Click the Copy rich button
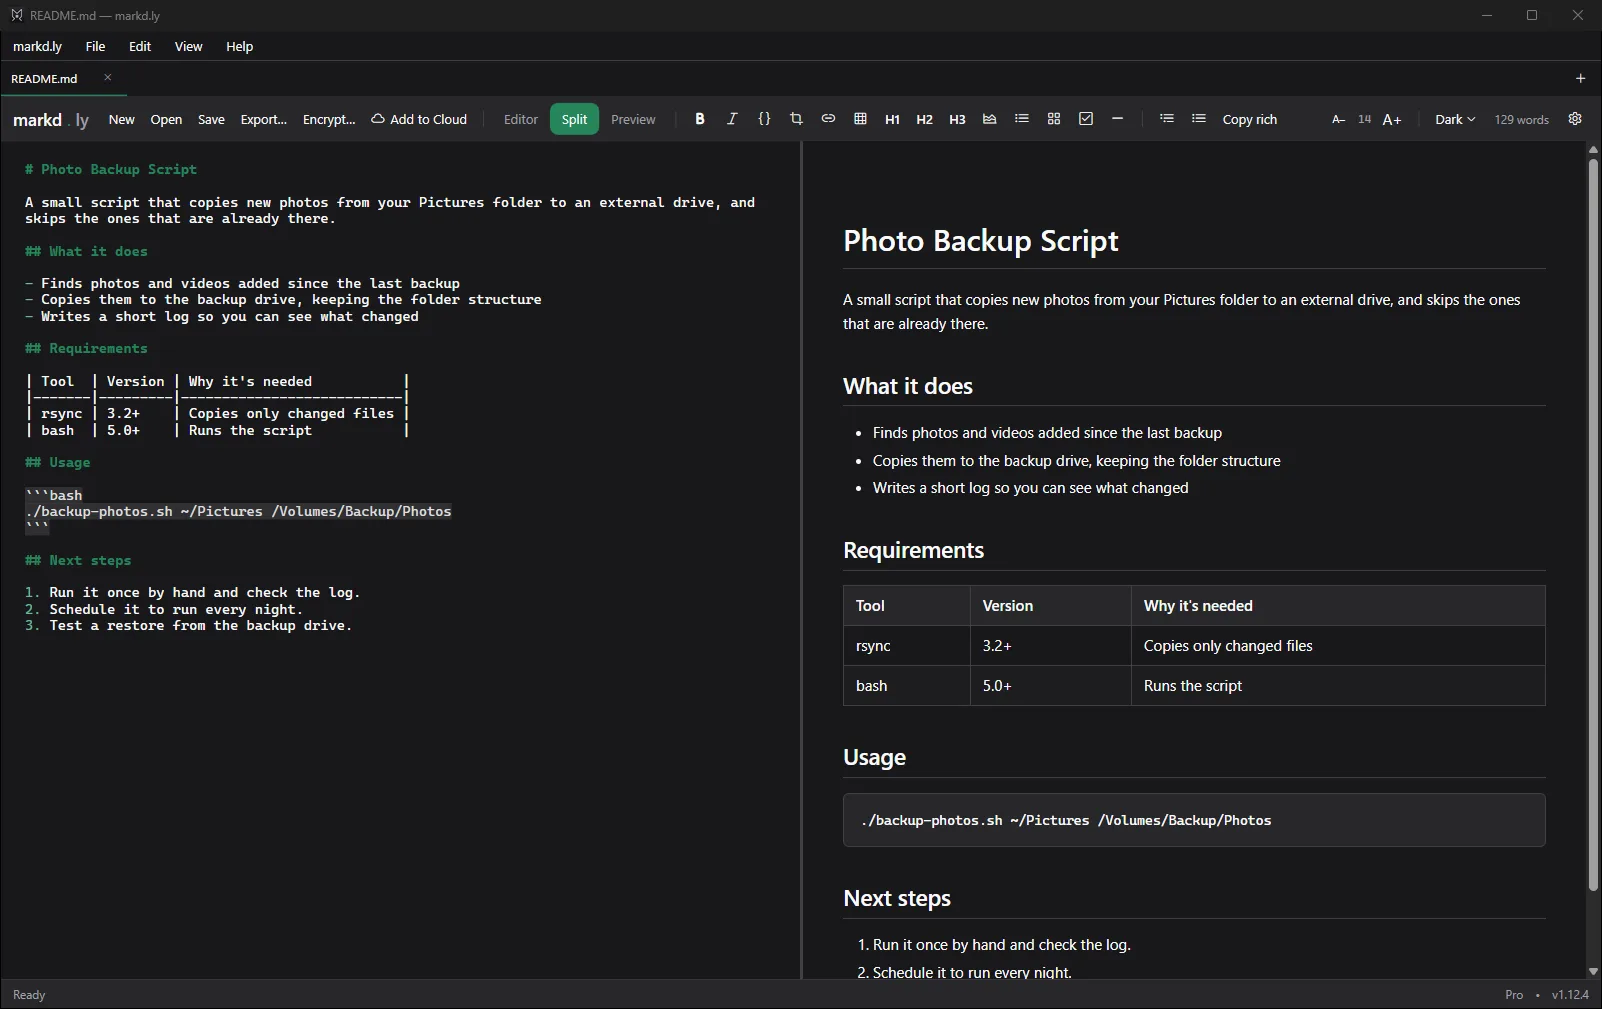 point(1250,119)
